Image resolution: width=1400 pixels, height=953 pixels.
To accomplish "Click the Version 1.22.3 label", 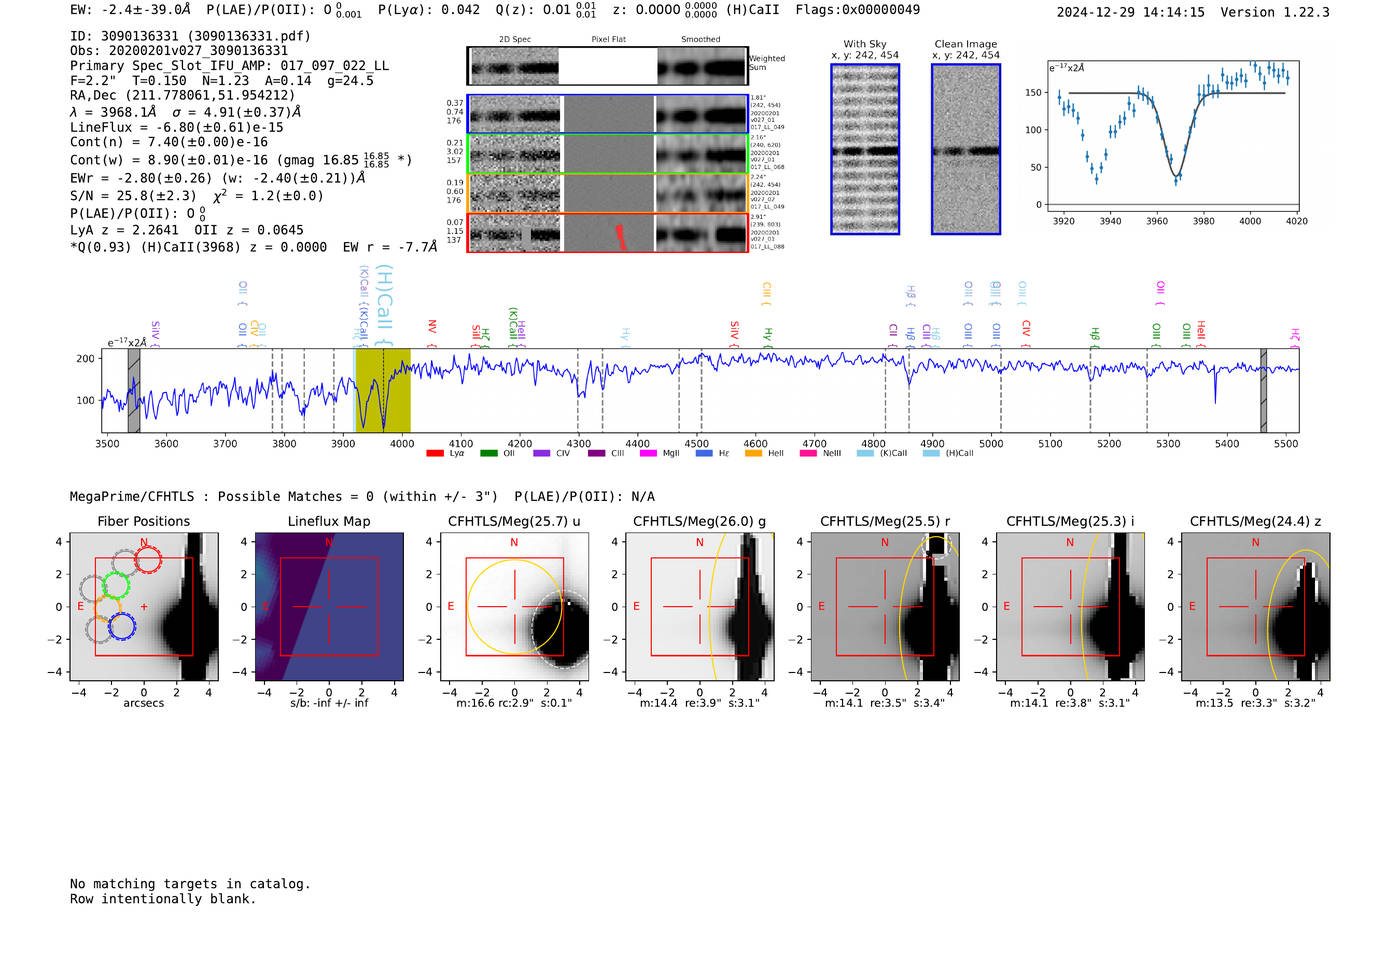I will 1275,12.
